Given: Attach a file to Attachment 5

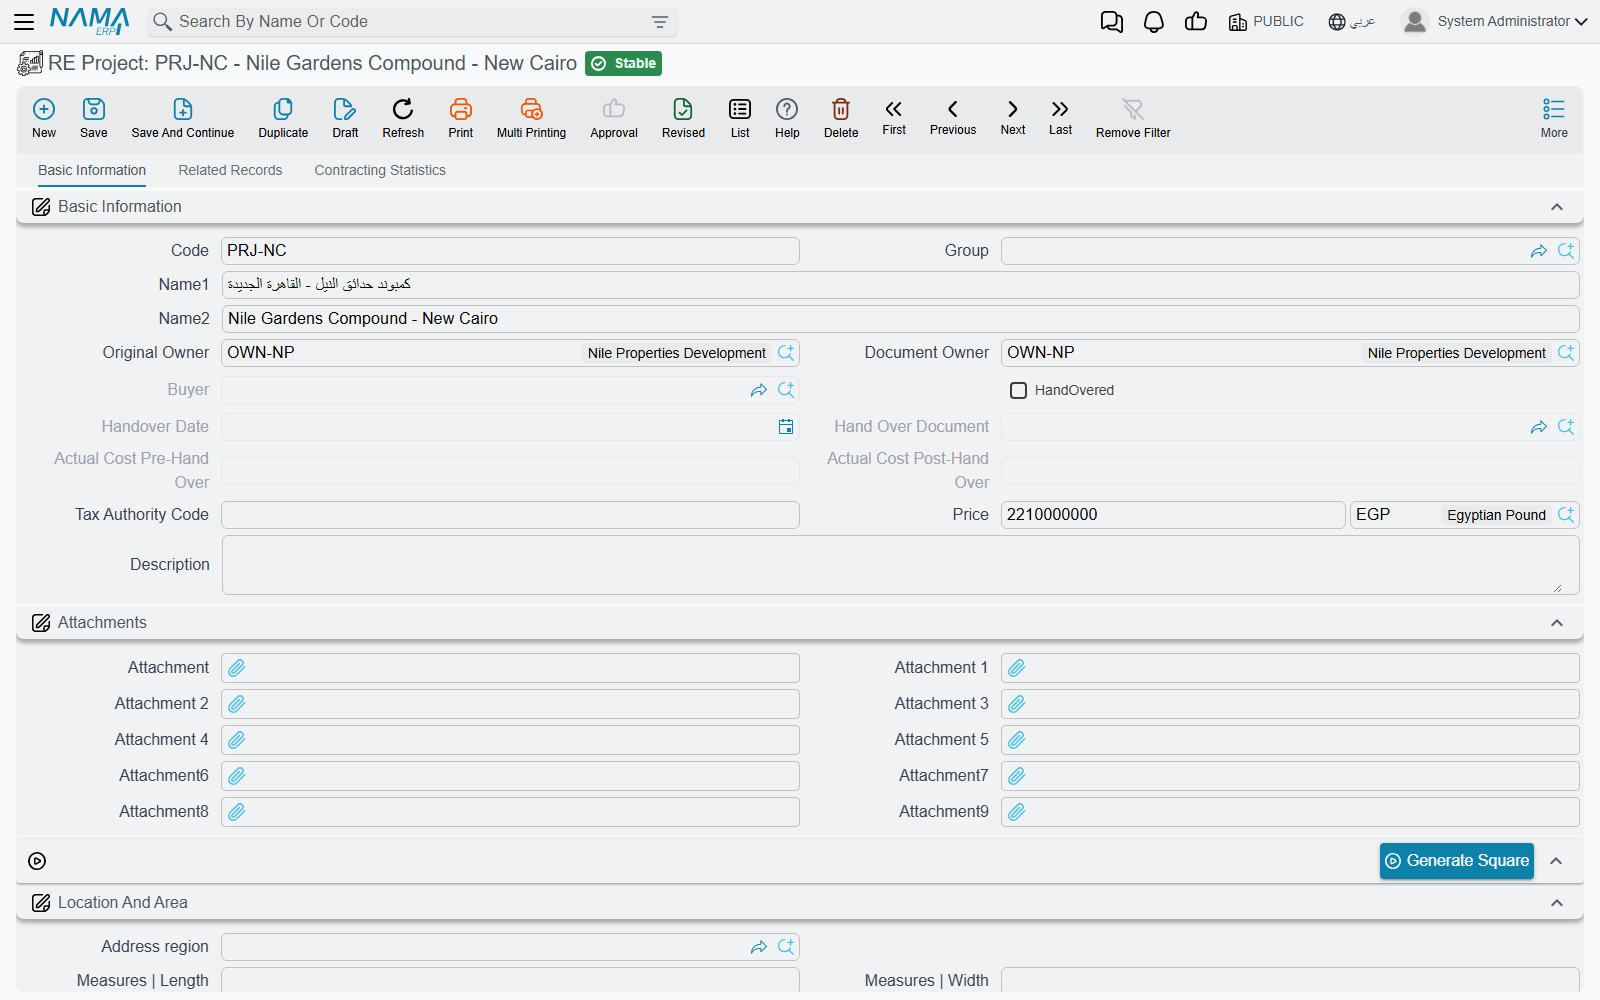Looking at the screenshot, I should (1017, 740).
